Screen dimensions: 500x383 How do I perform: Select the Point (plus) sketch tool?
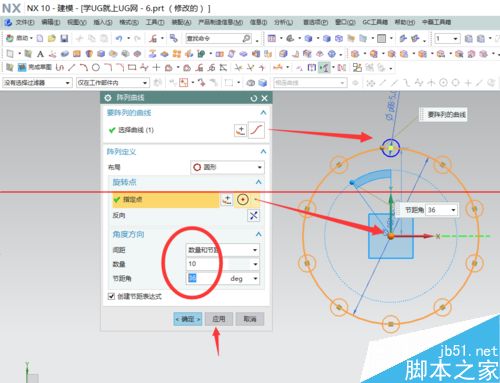point(156,68)
